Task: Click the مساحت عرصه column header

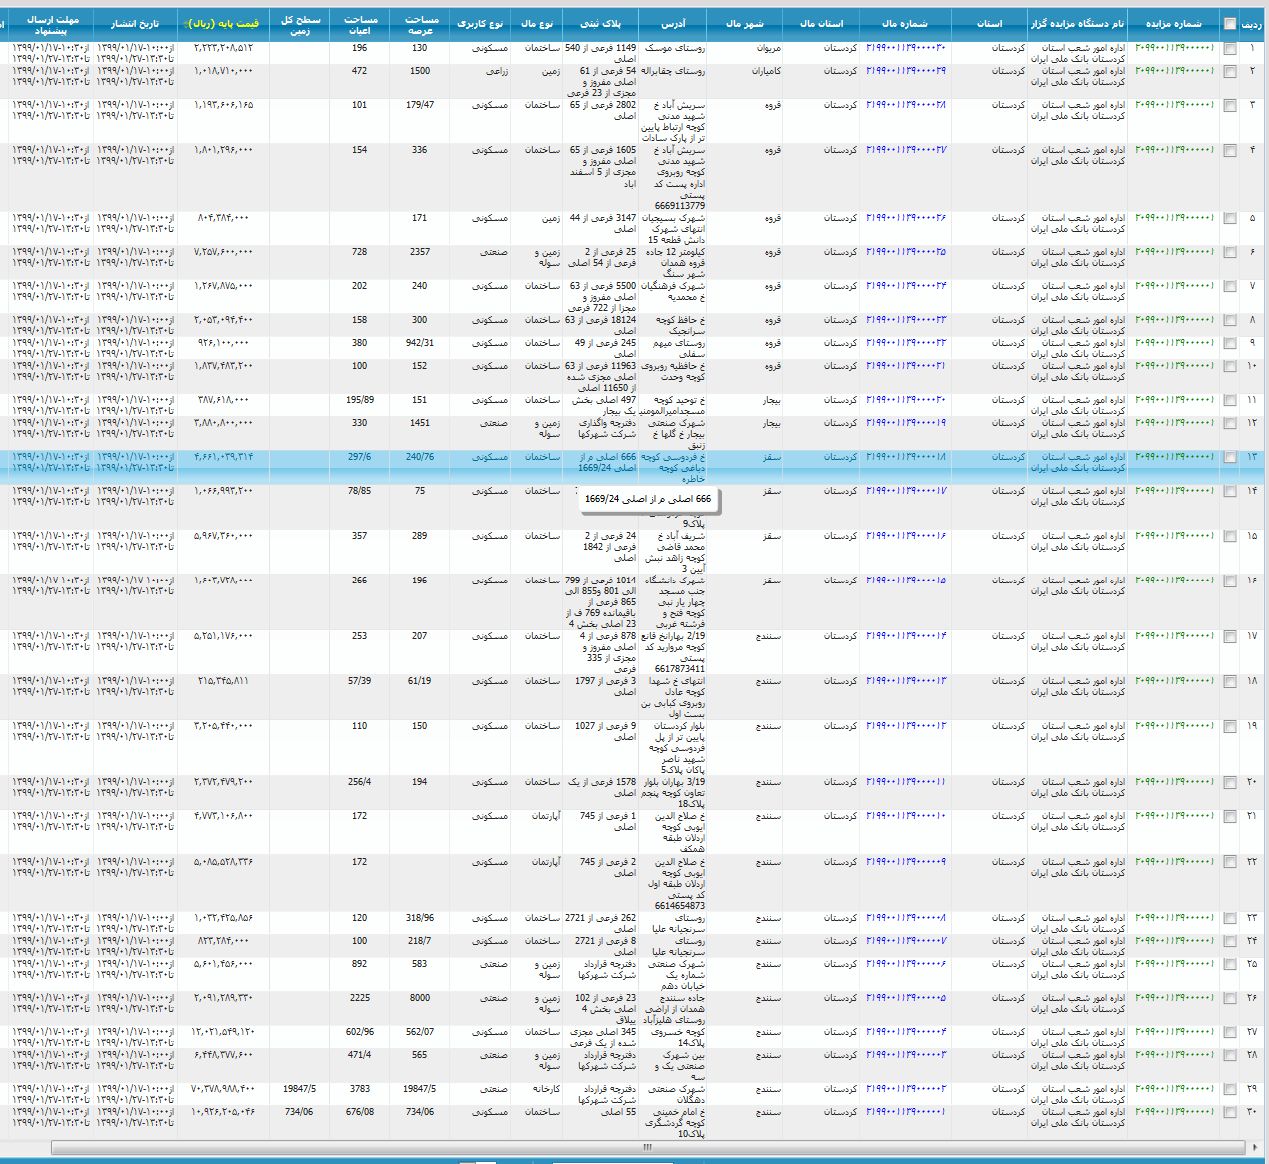Action: (x=420, y=24)
